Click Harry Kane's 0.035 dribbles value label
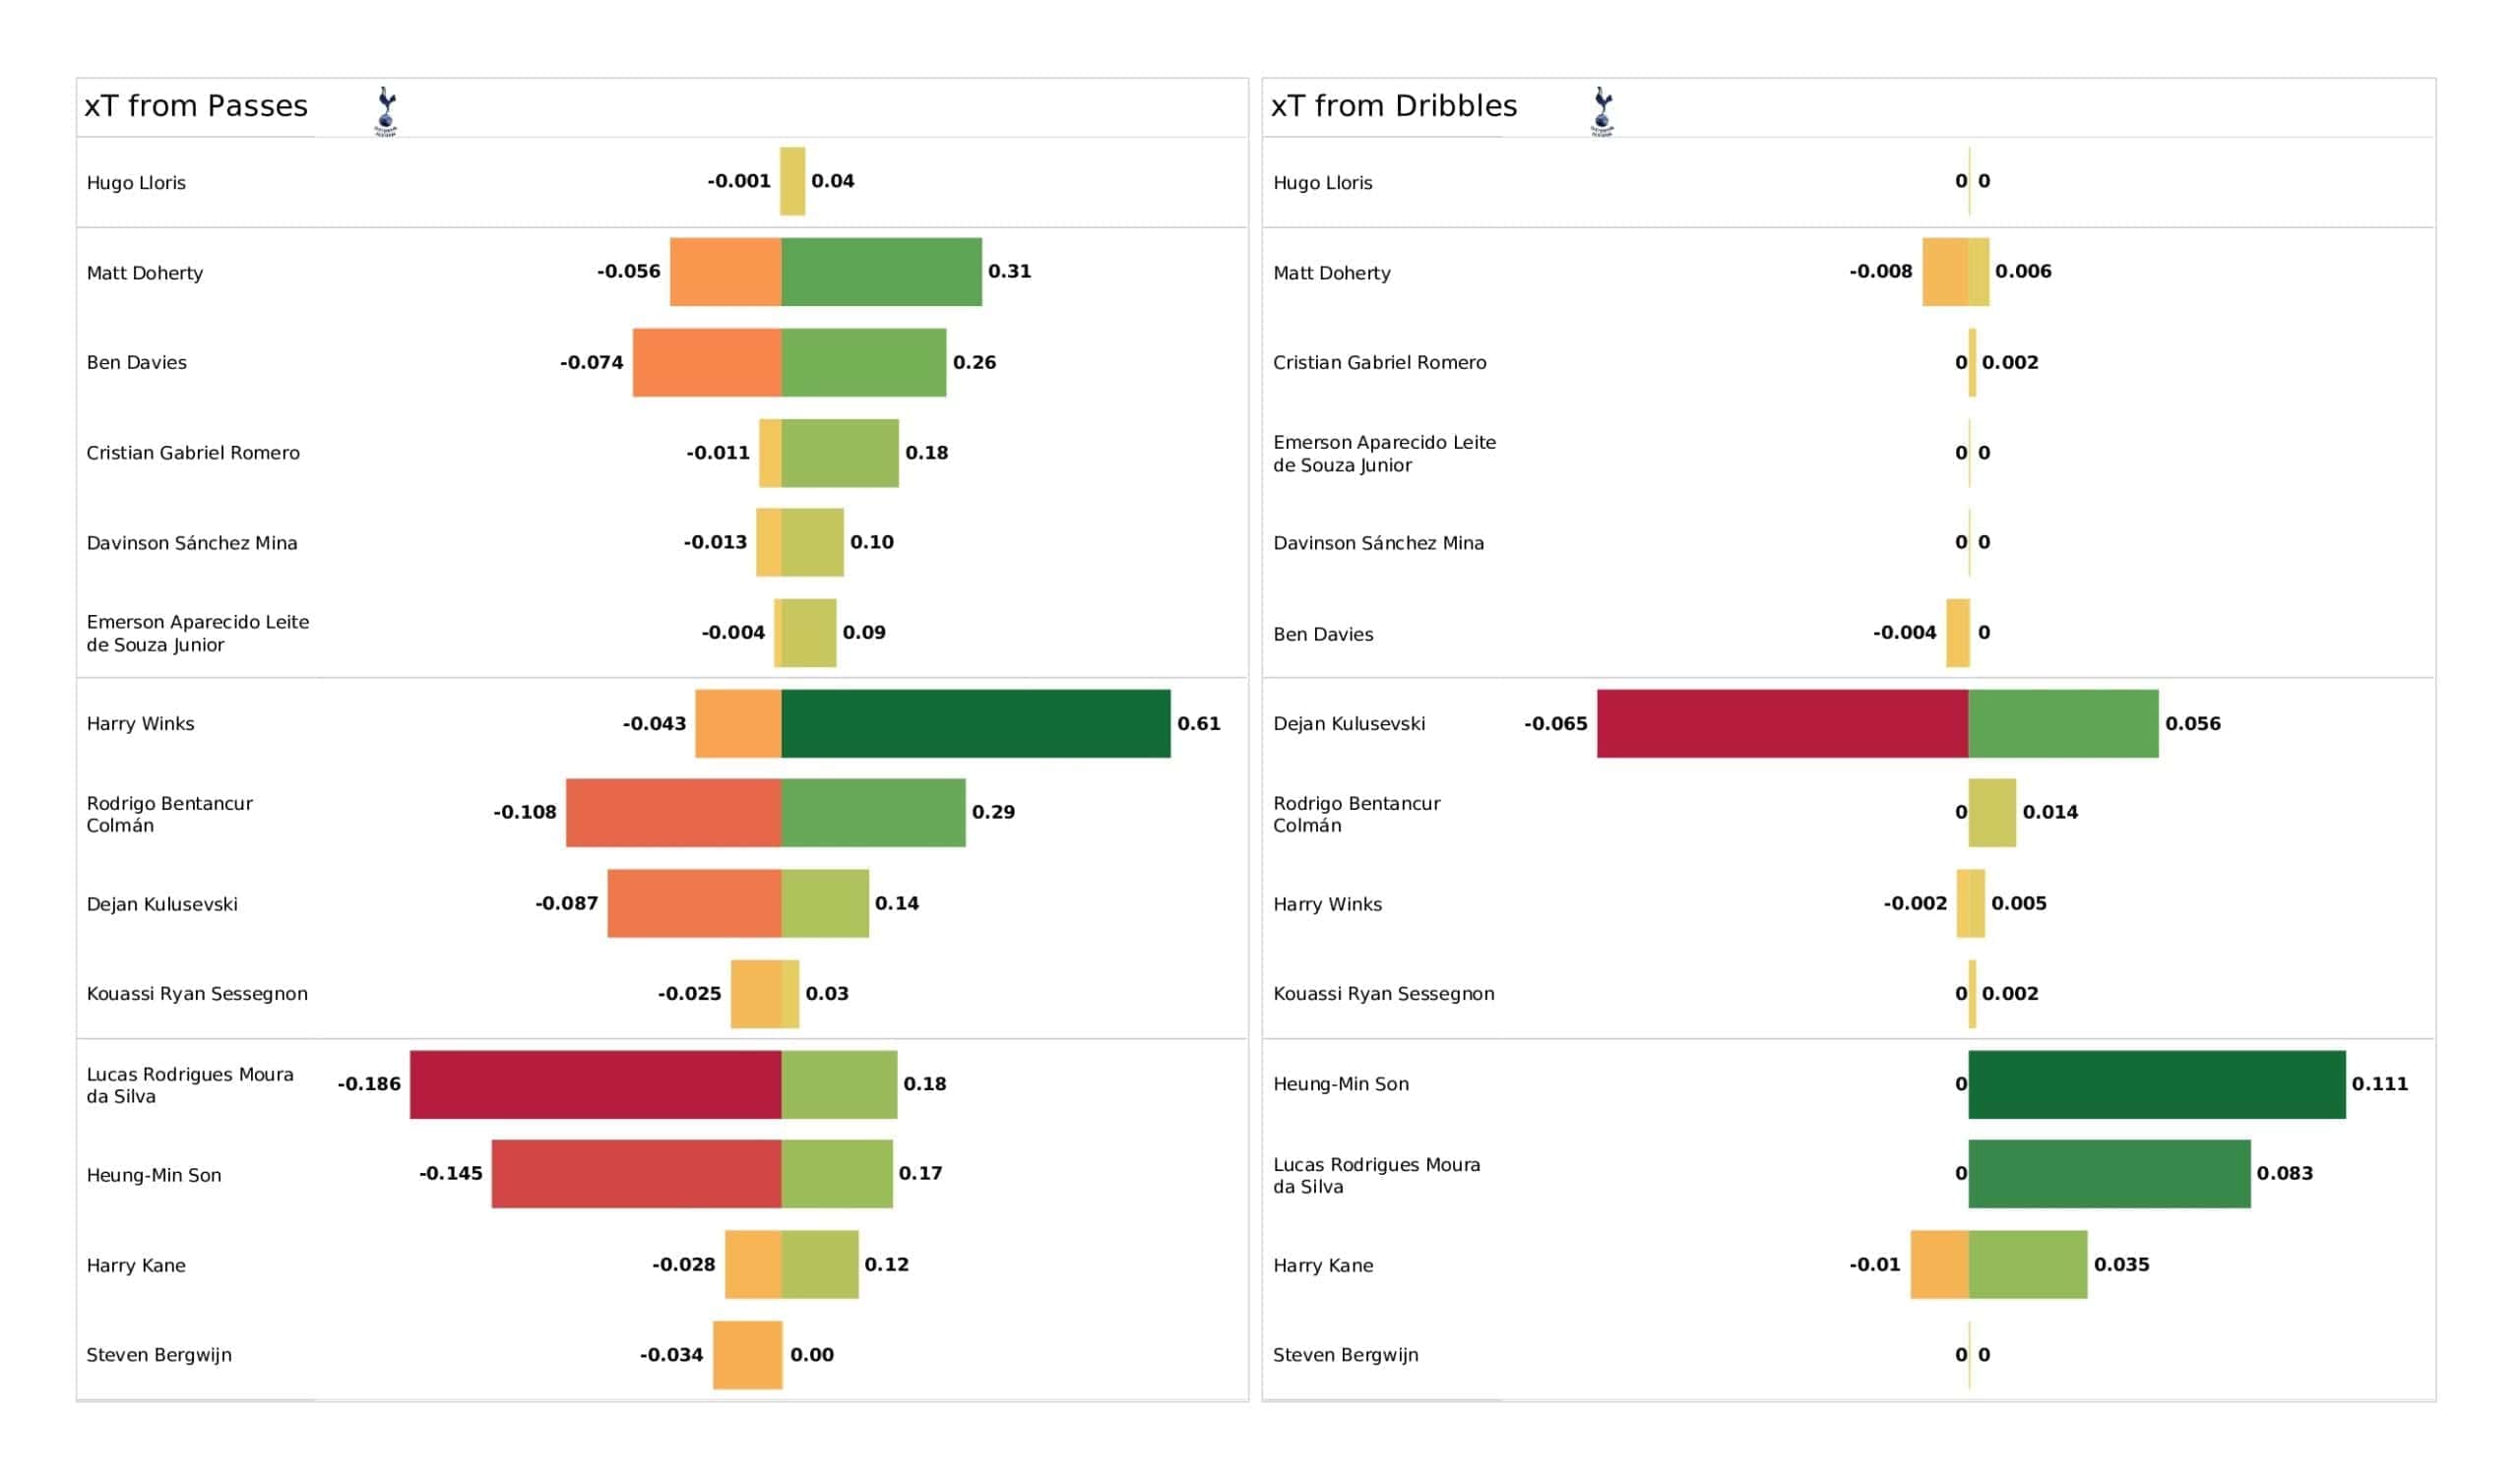This screenshot has width=2520, height=1480. pyautogui.click(x=2120, y=1264)
